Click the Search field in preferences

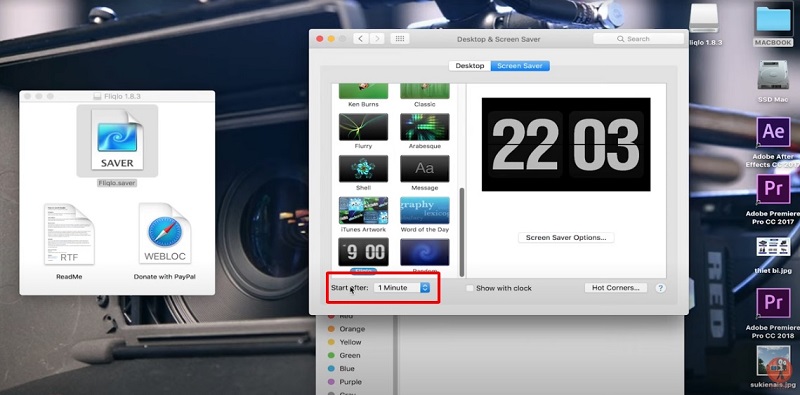(638, 39)
